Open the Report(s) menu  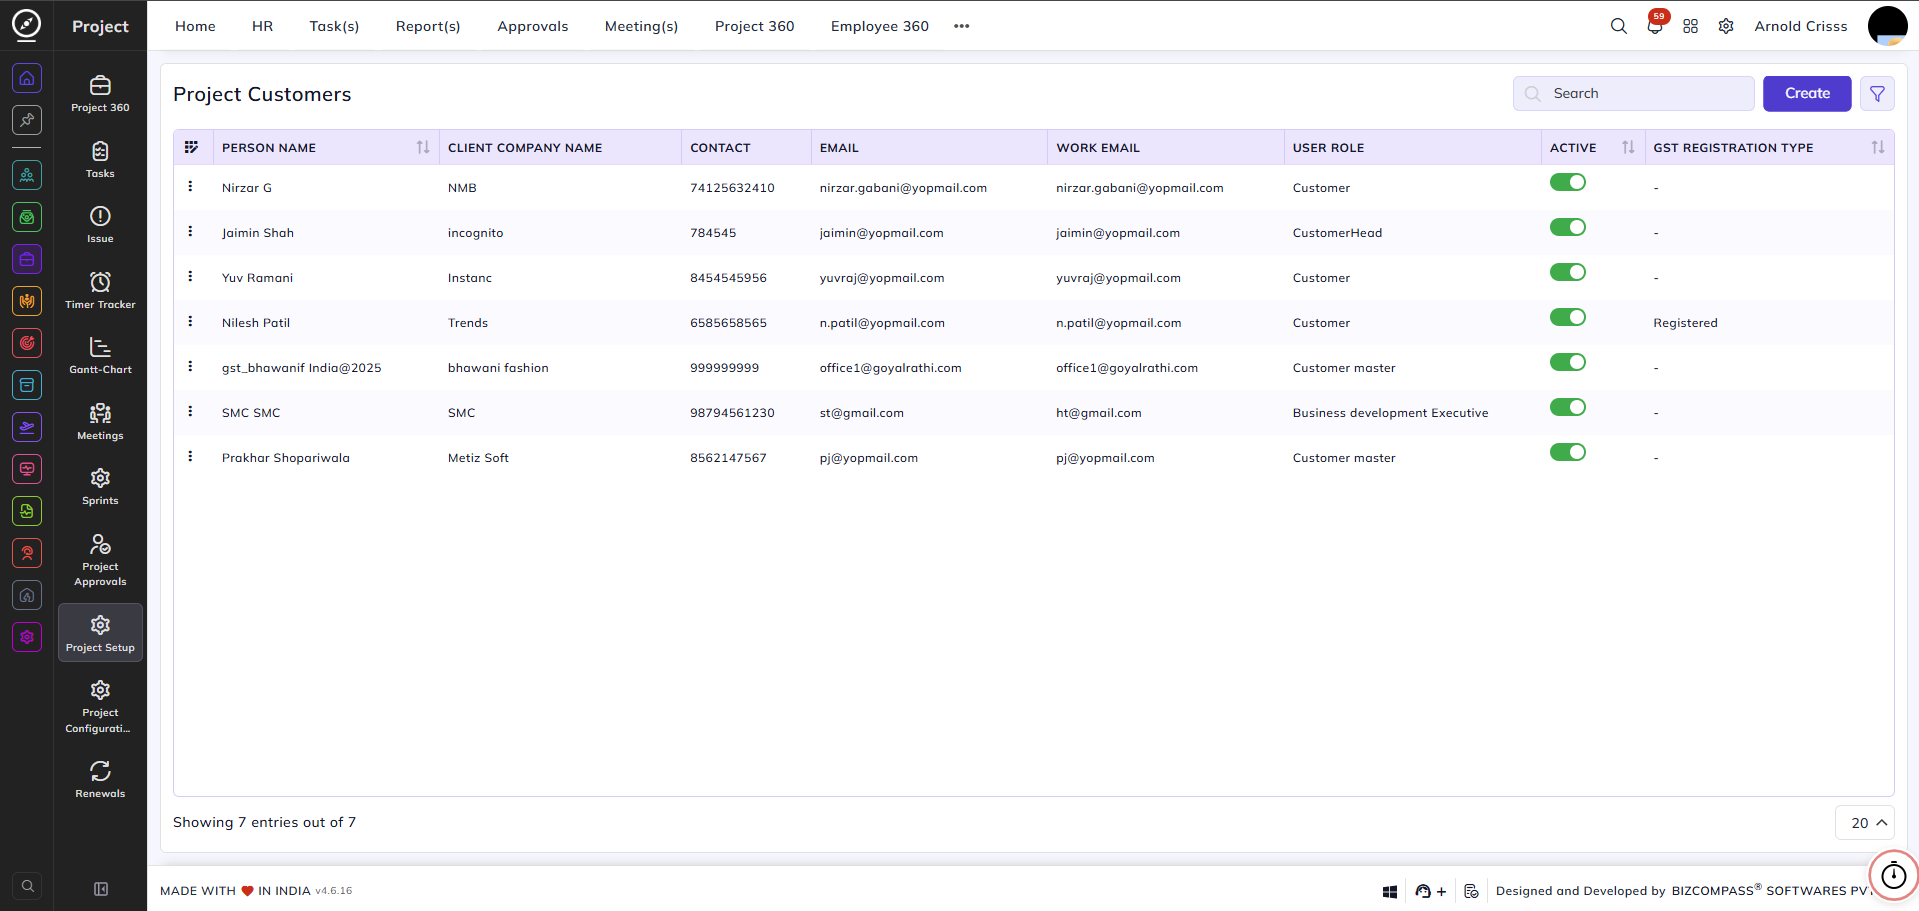tap(428, 26)
